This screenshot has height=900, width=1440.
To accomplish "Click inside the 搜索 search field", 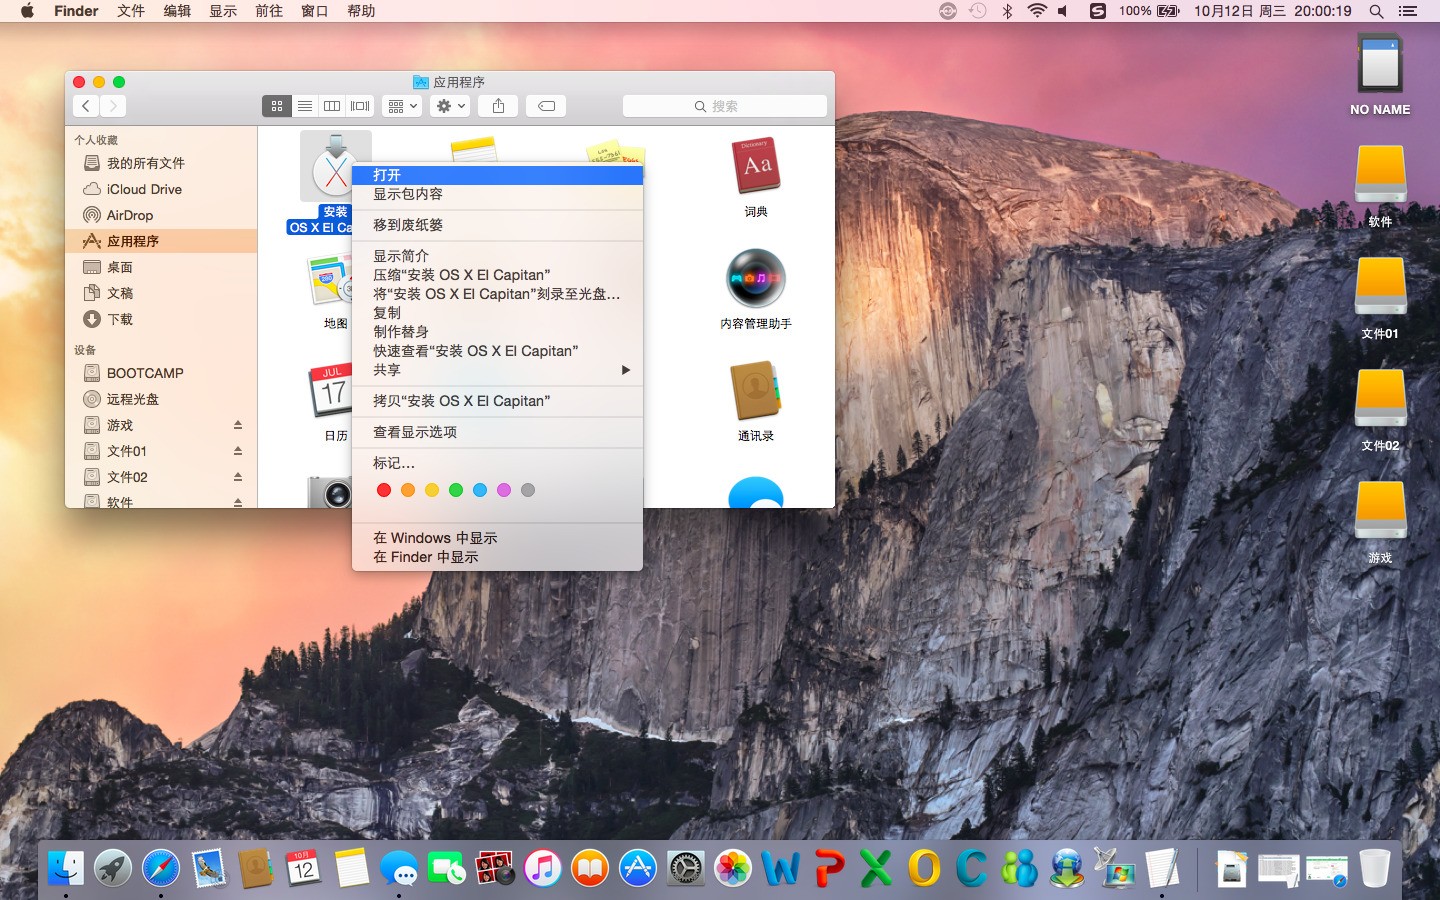I will (723, 106).
